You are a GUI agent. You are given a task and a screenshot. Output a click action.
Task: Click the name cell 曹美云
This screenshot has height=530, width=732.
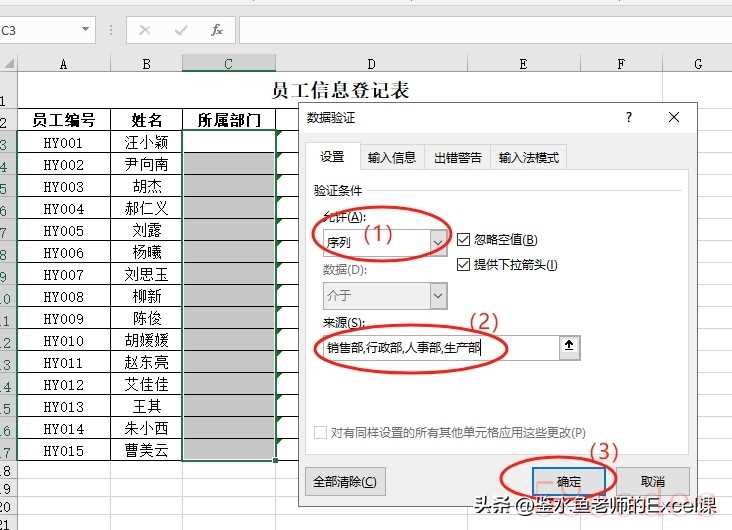[x=146, y=450]
